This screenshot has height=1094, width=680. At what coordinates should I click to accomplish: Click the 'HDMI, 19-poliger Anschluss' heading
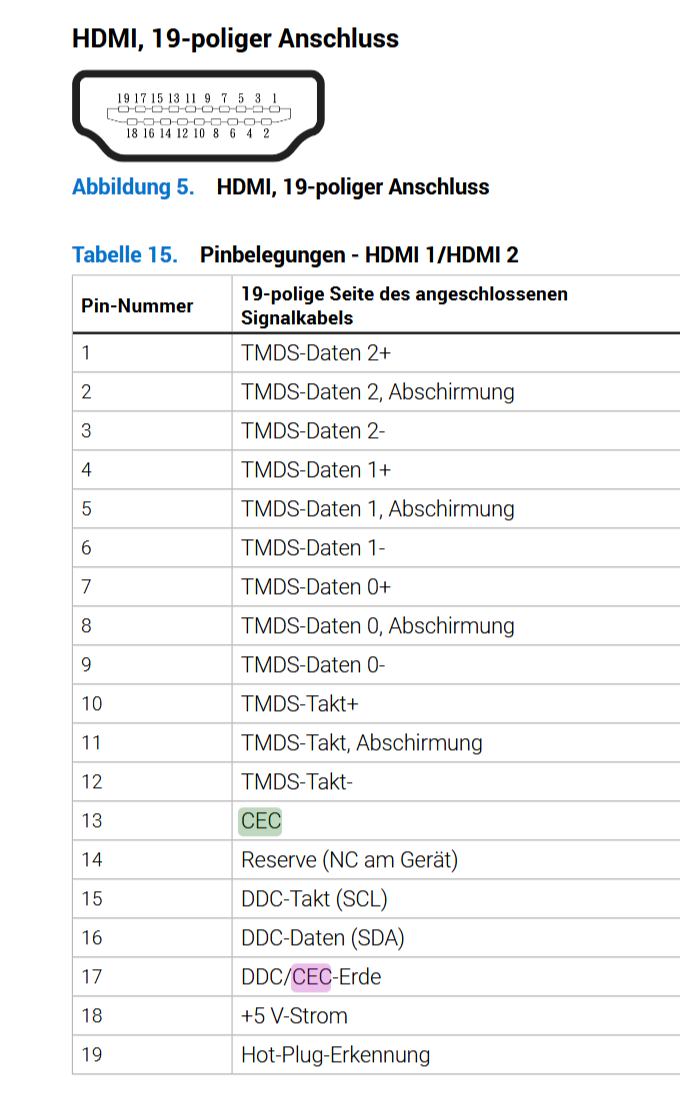click(x=236, y=38)
